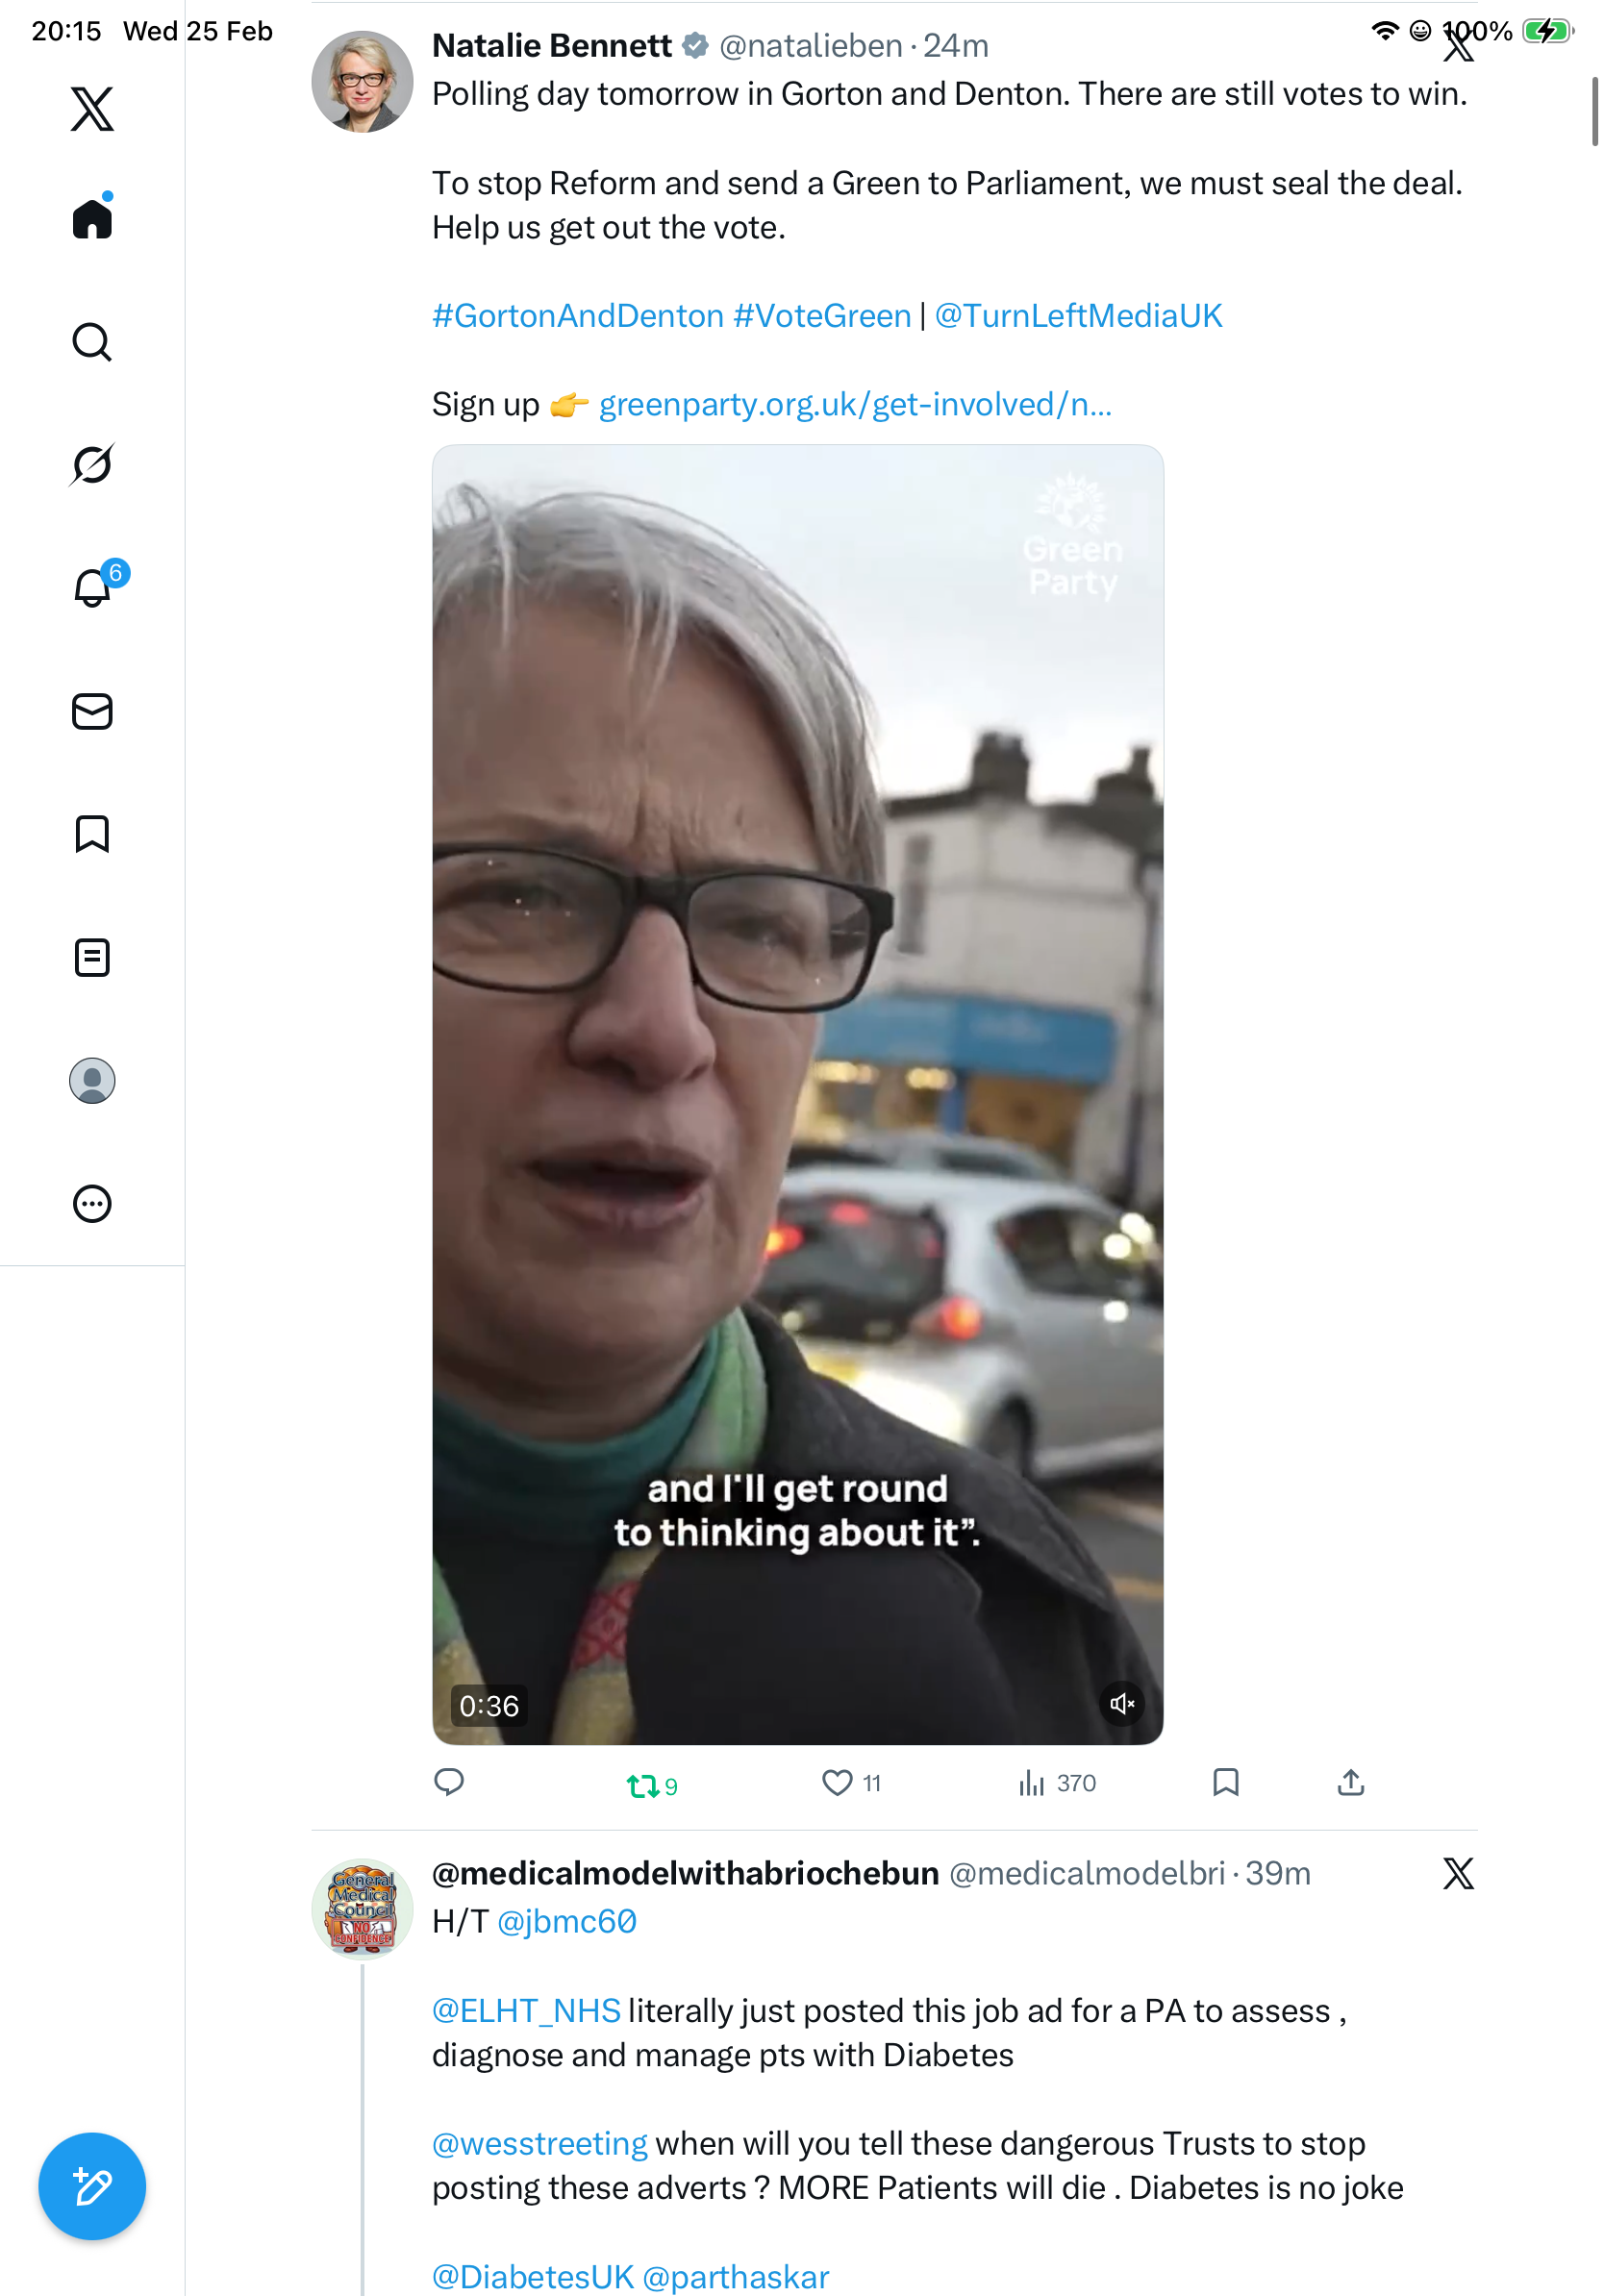Open the Home feed icon
Viewport: 1604px width, 2296px height.
[92, 218]
